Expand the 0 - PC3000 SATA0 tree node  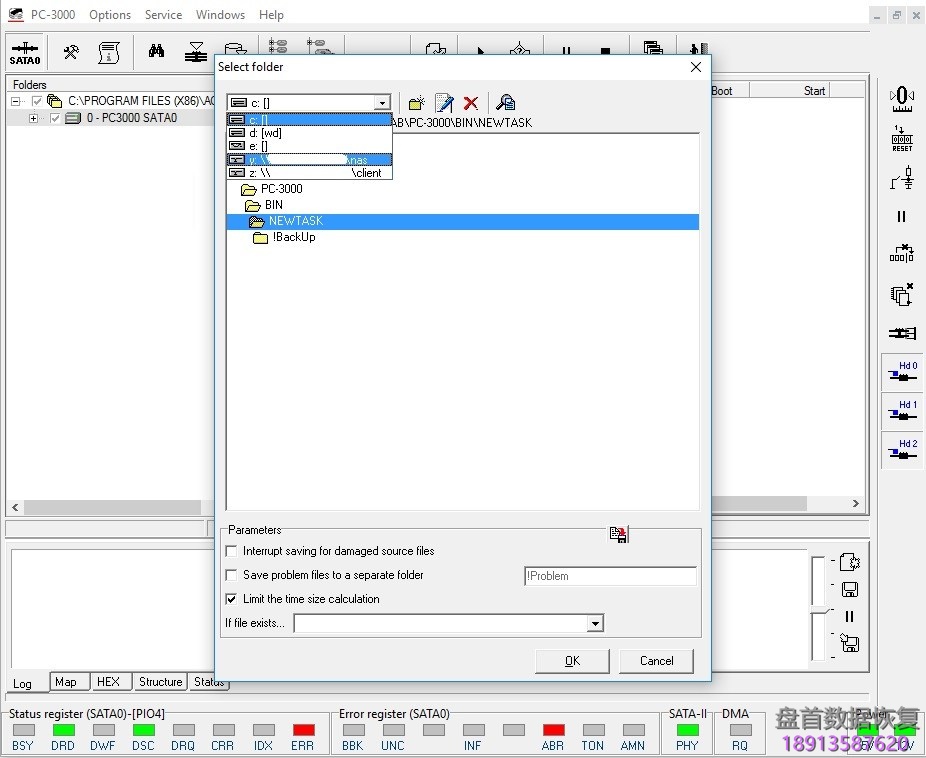33,118
